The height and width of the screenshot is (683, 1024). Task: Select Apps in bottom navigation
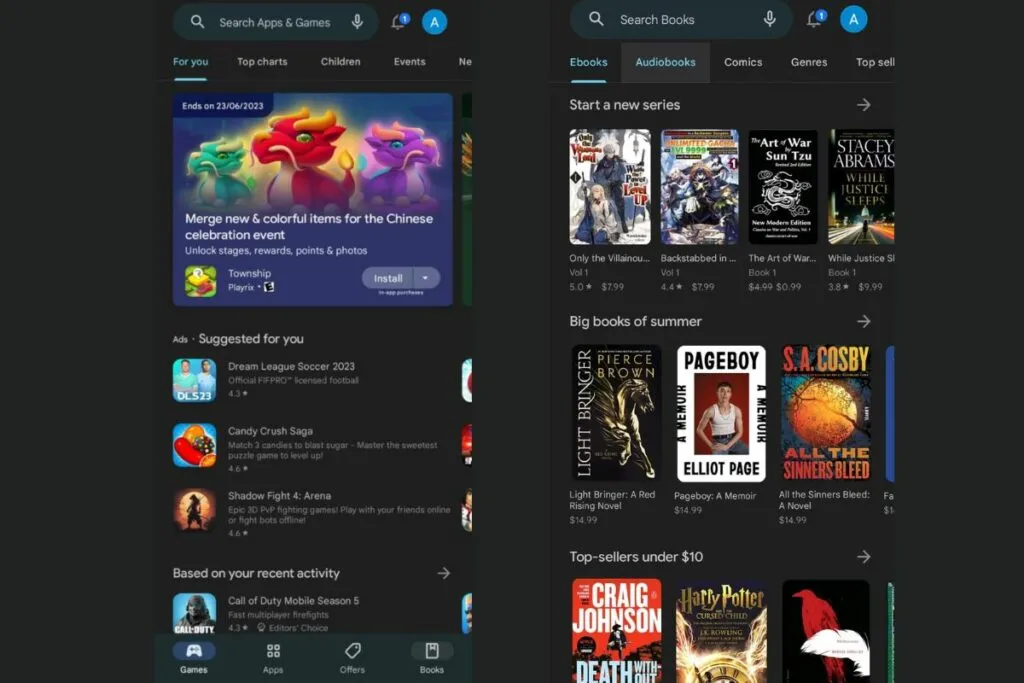click(273, 658)
